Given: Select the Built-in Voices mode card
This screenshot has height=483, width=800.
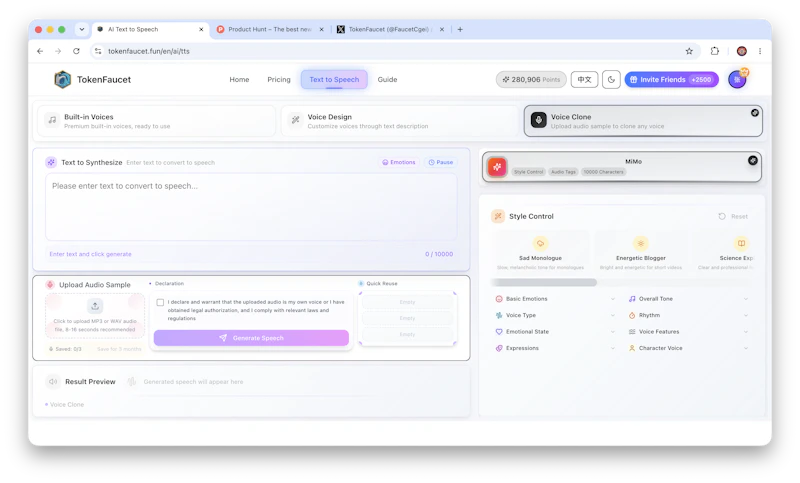Looking at the screenshot, I should 156,121.
